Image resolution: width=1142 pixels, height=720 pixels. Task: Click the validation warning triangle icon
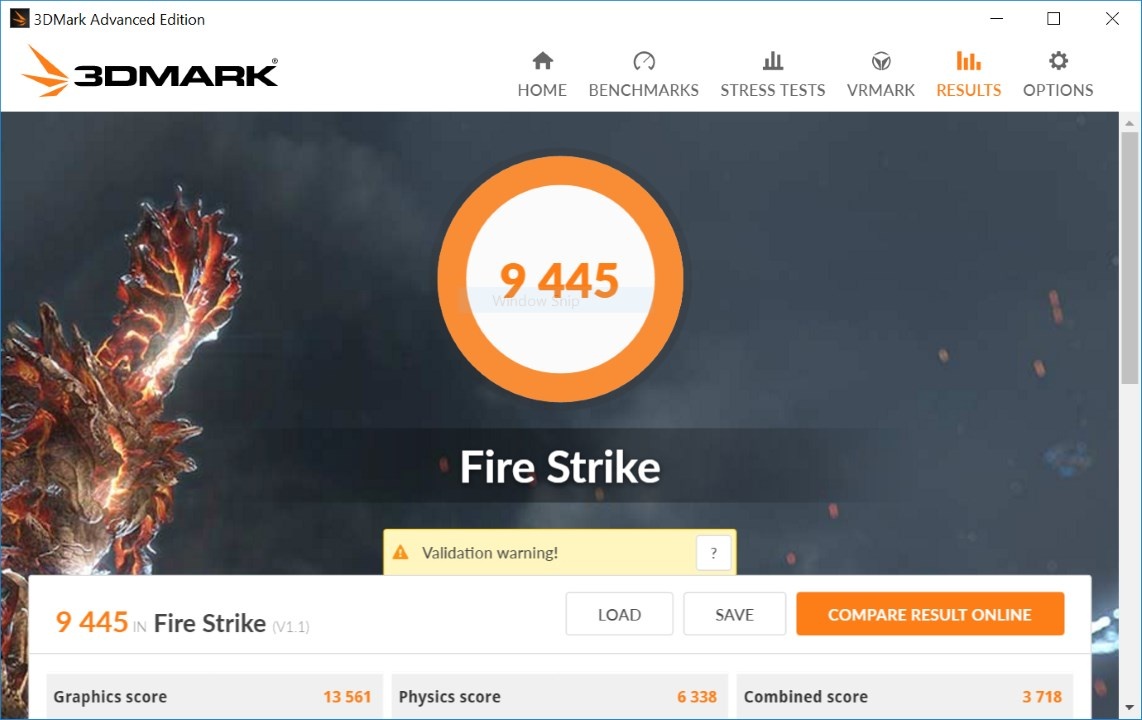point(401,553)
